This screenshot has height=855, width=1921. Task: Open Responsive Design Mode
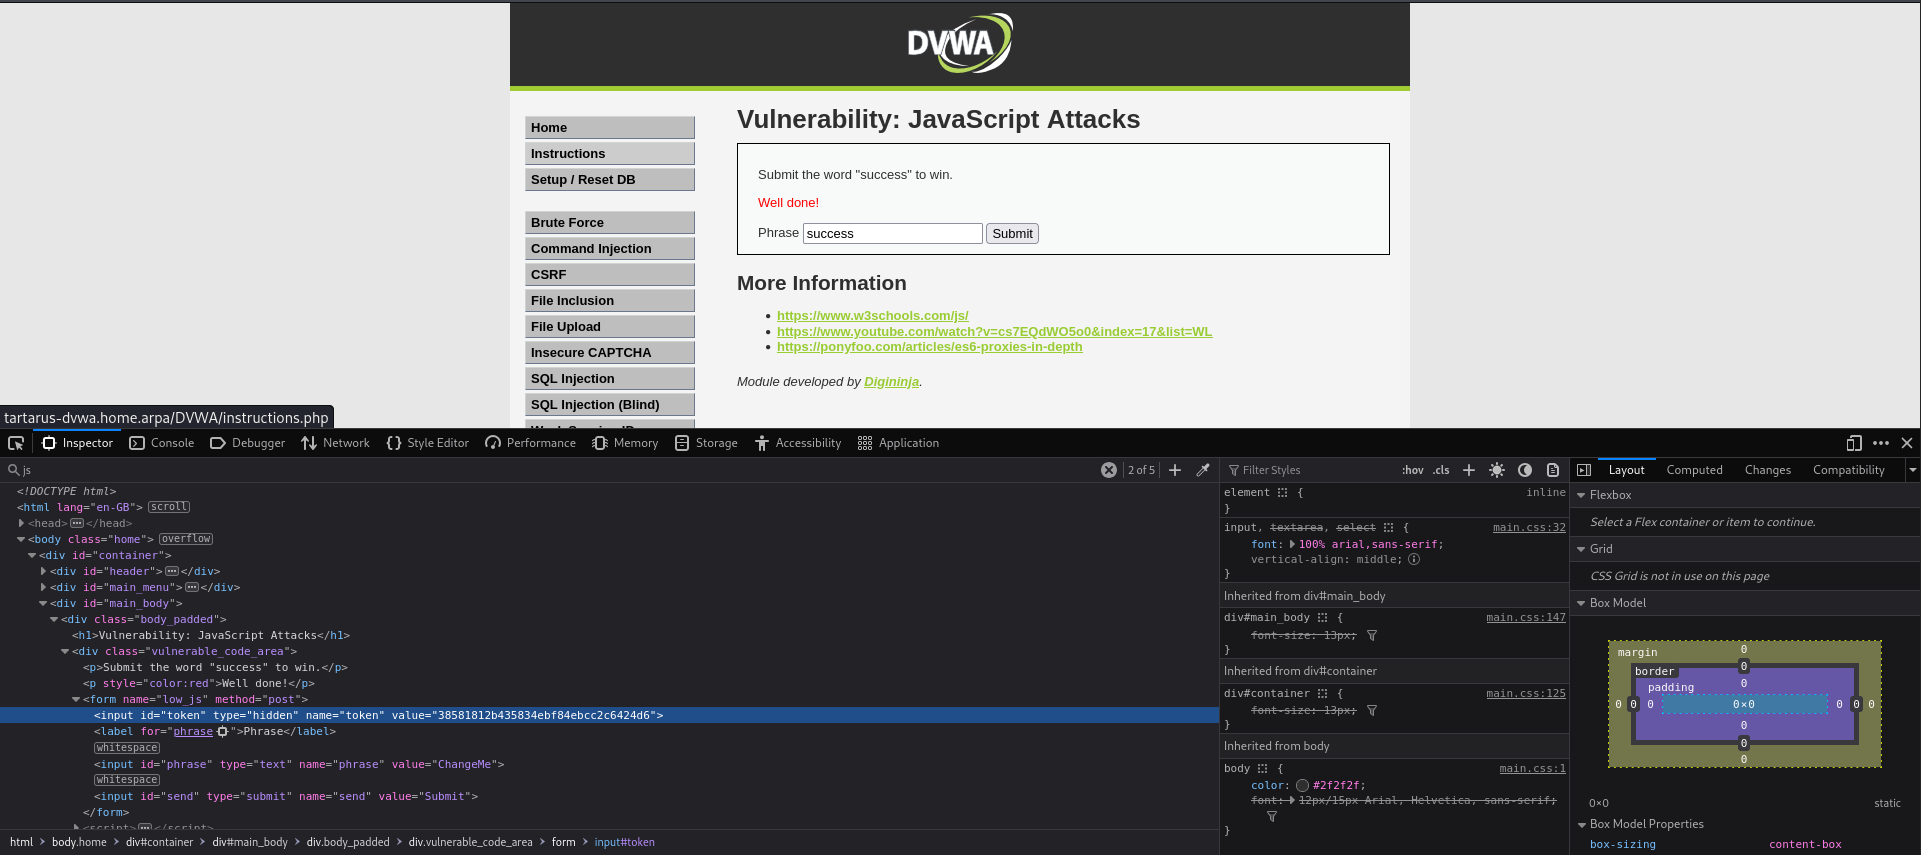[1853, 443]
